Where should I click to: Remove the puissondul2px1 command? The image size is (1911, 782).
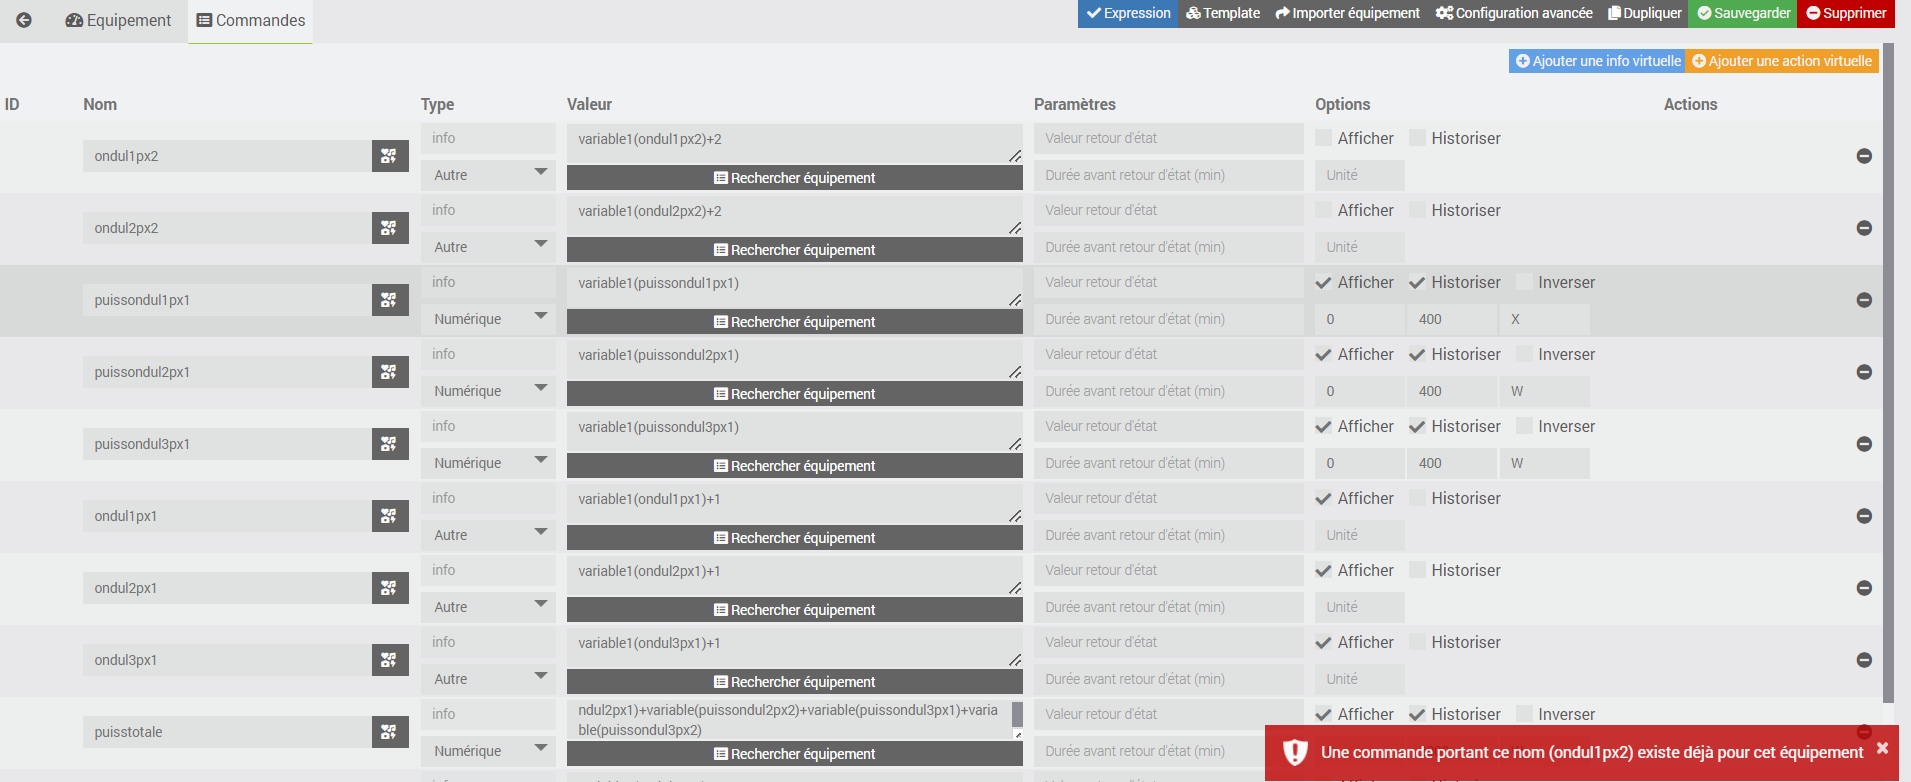1864,372
